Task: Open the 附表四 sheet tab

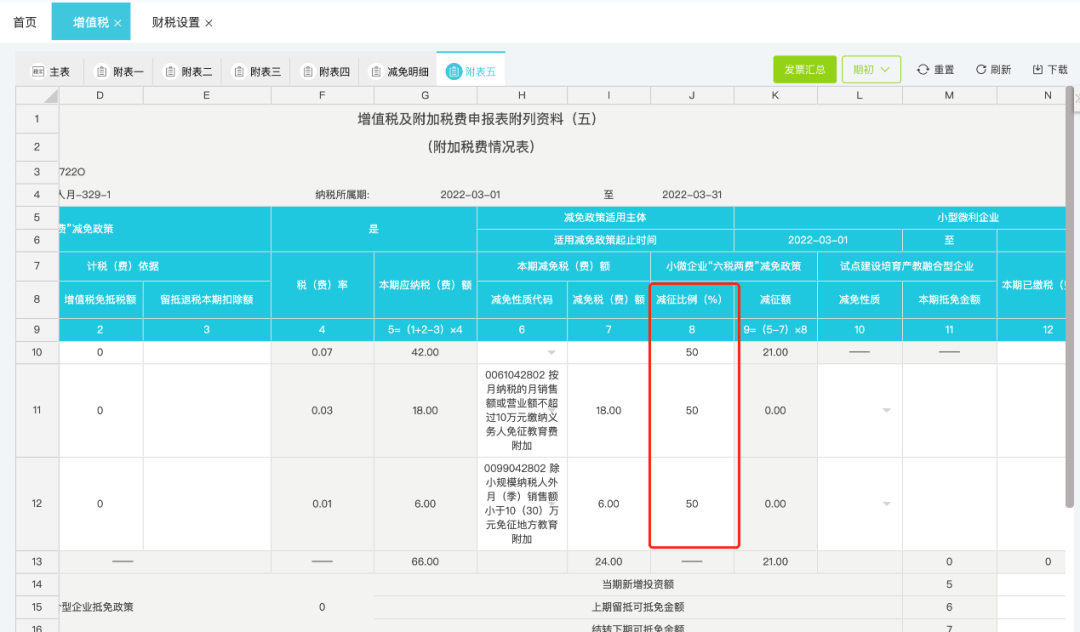Action: tap(326, 72)
